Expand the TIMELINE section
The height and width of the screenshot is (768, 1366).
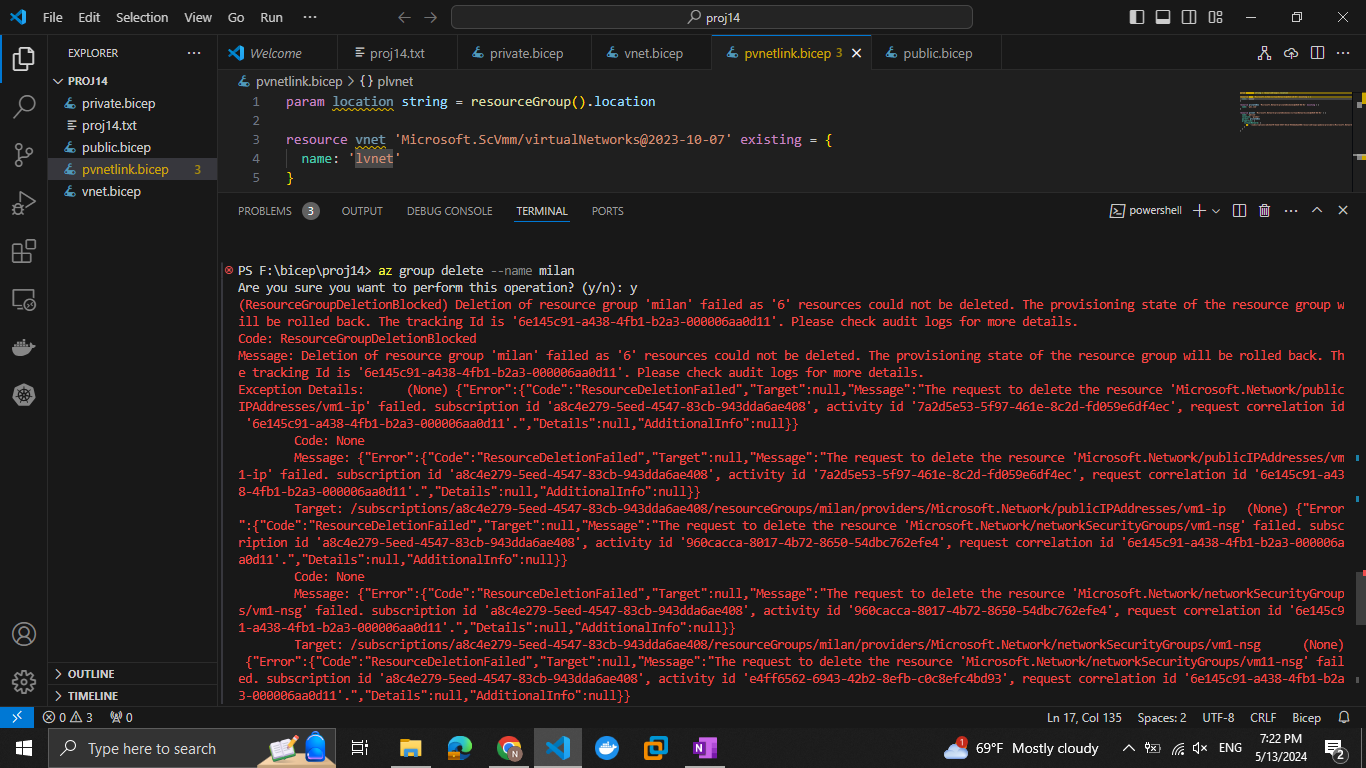pyautogui.click(x=92, y=696)
